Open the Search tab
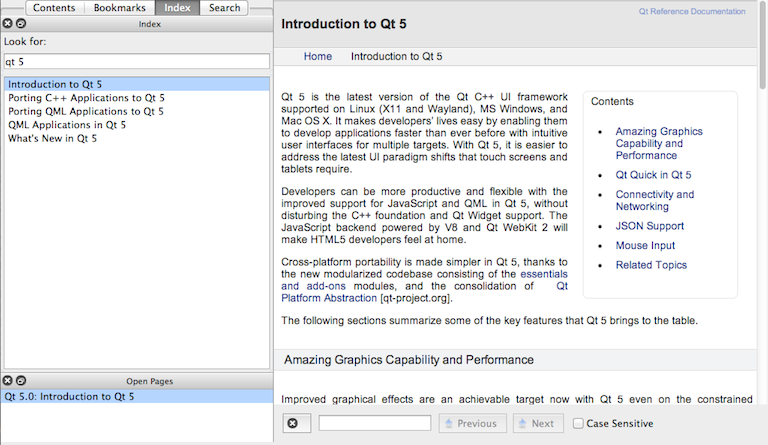This screenshot has height=445, width=768. pyautogui.click(x=224, y=8)
